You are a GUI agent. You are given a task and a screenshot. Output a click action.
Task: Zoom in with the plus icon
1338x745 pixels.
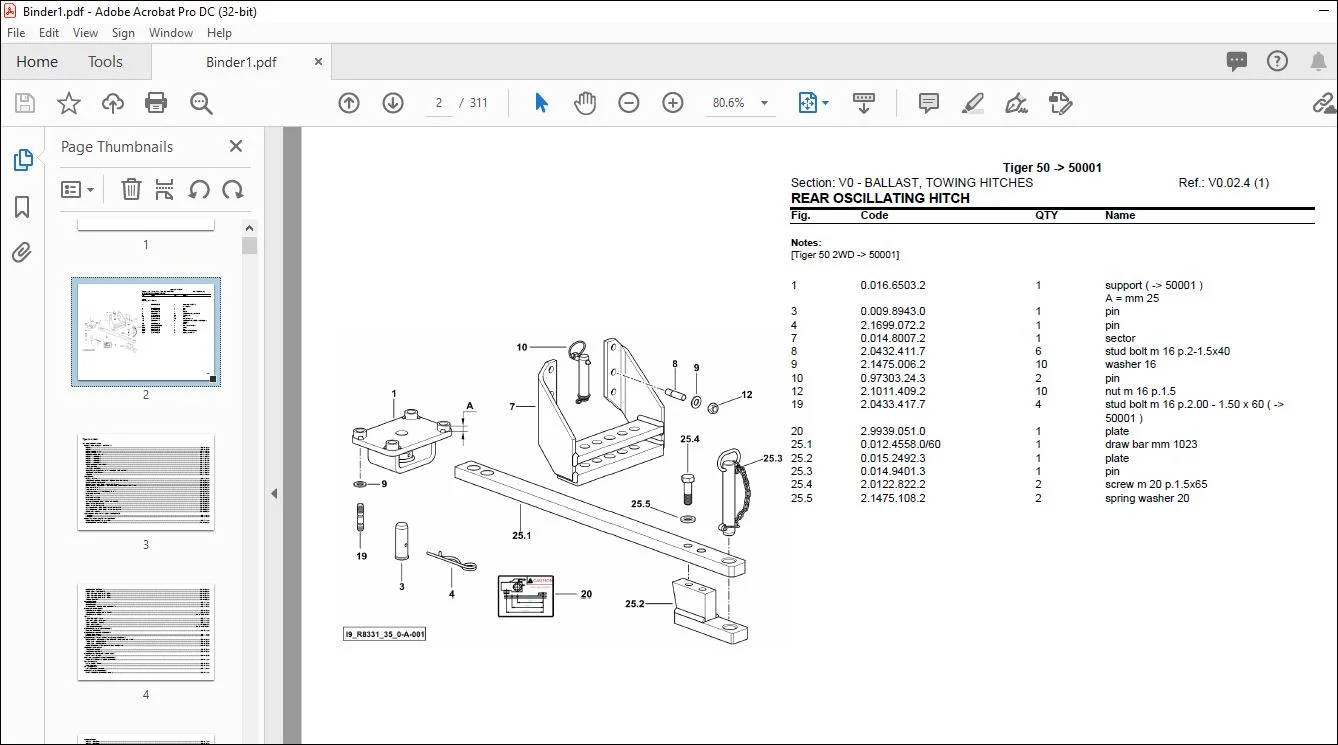673,103
